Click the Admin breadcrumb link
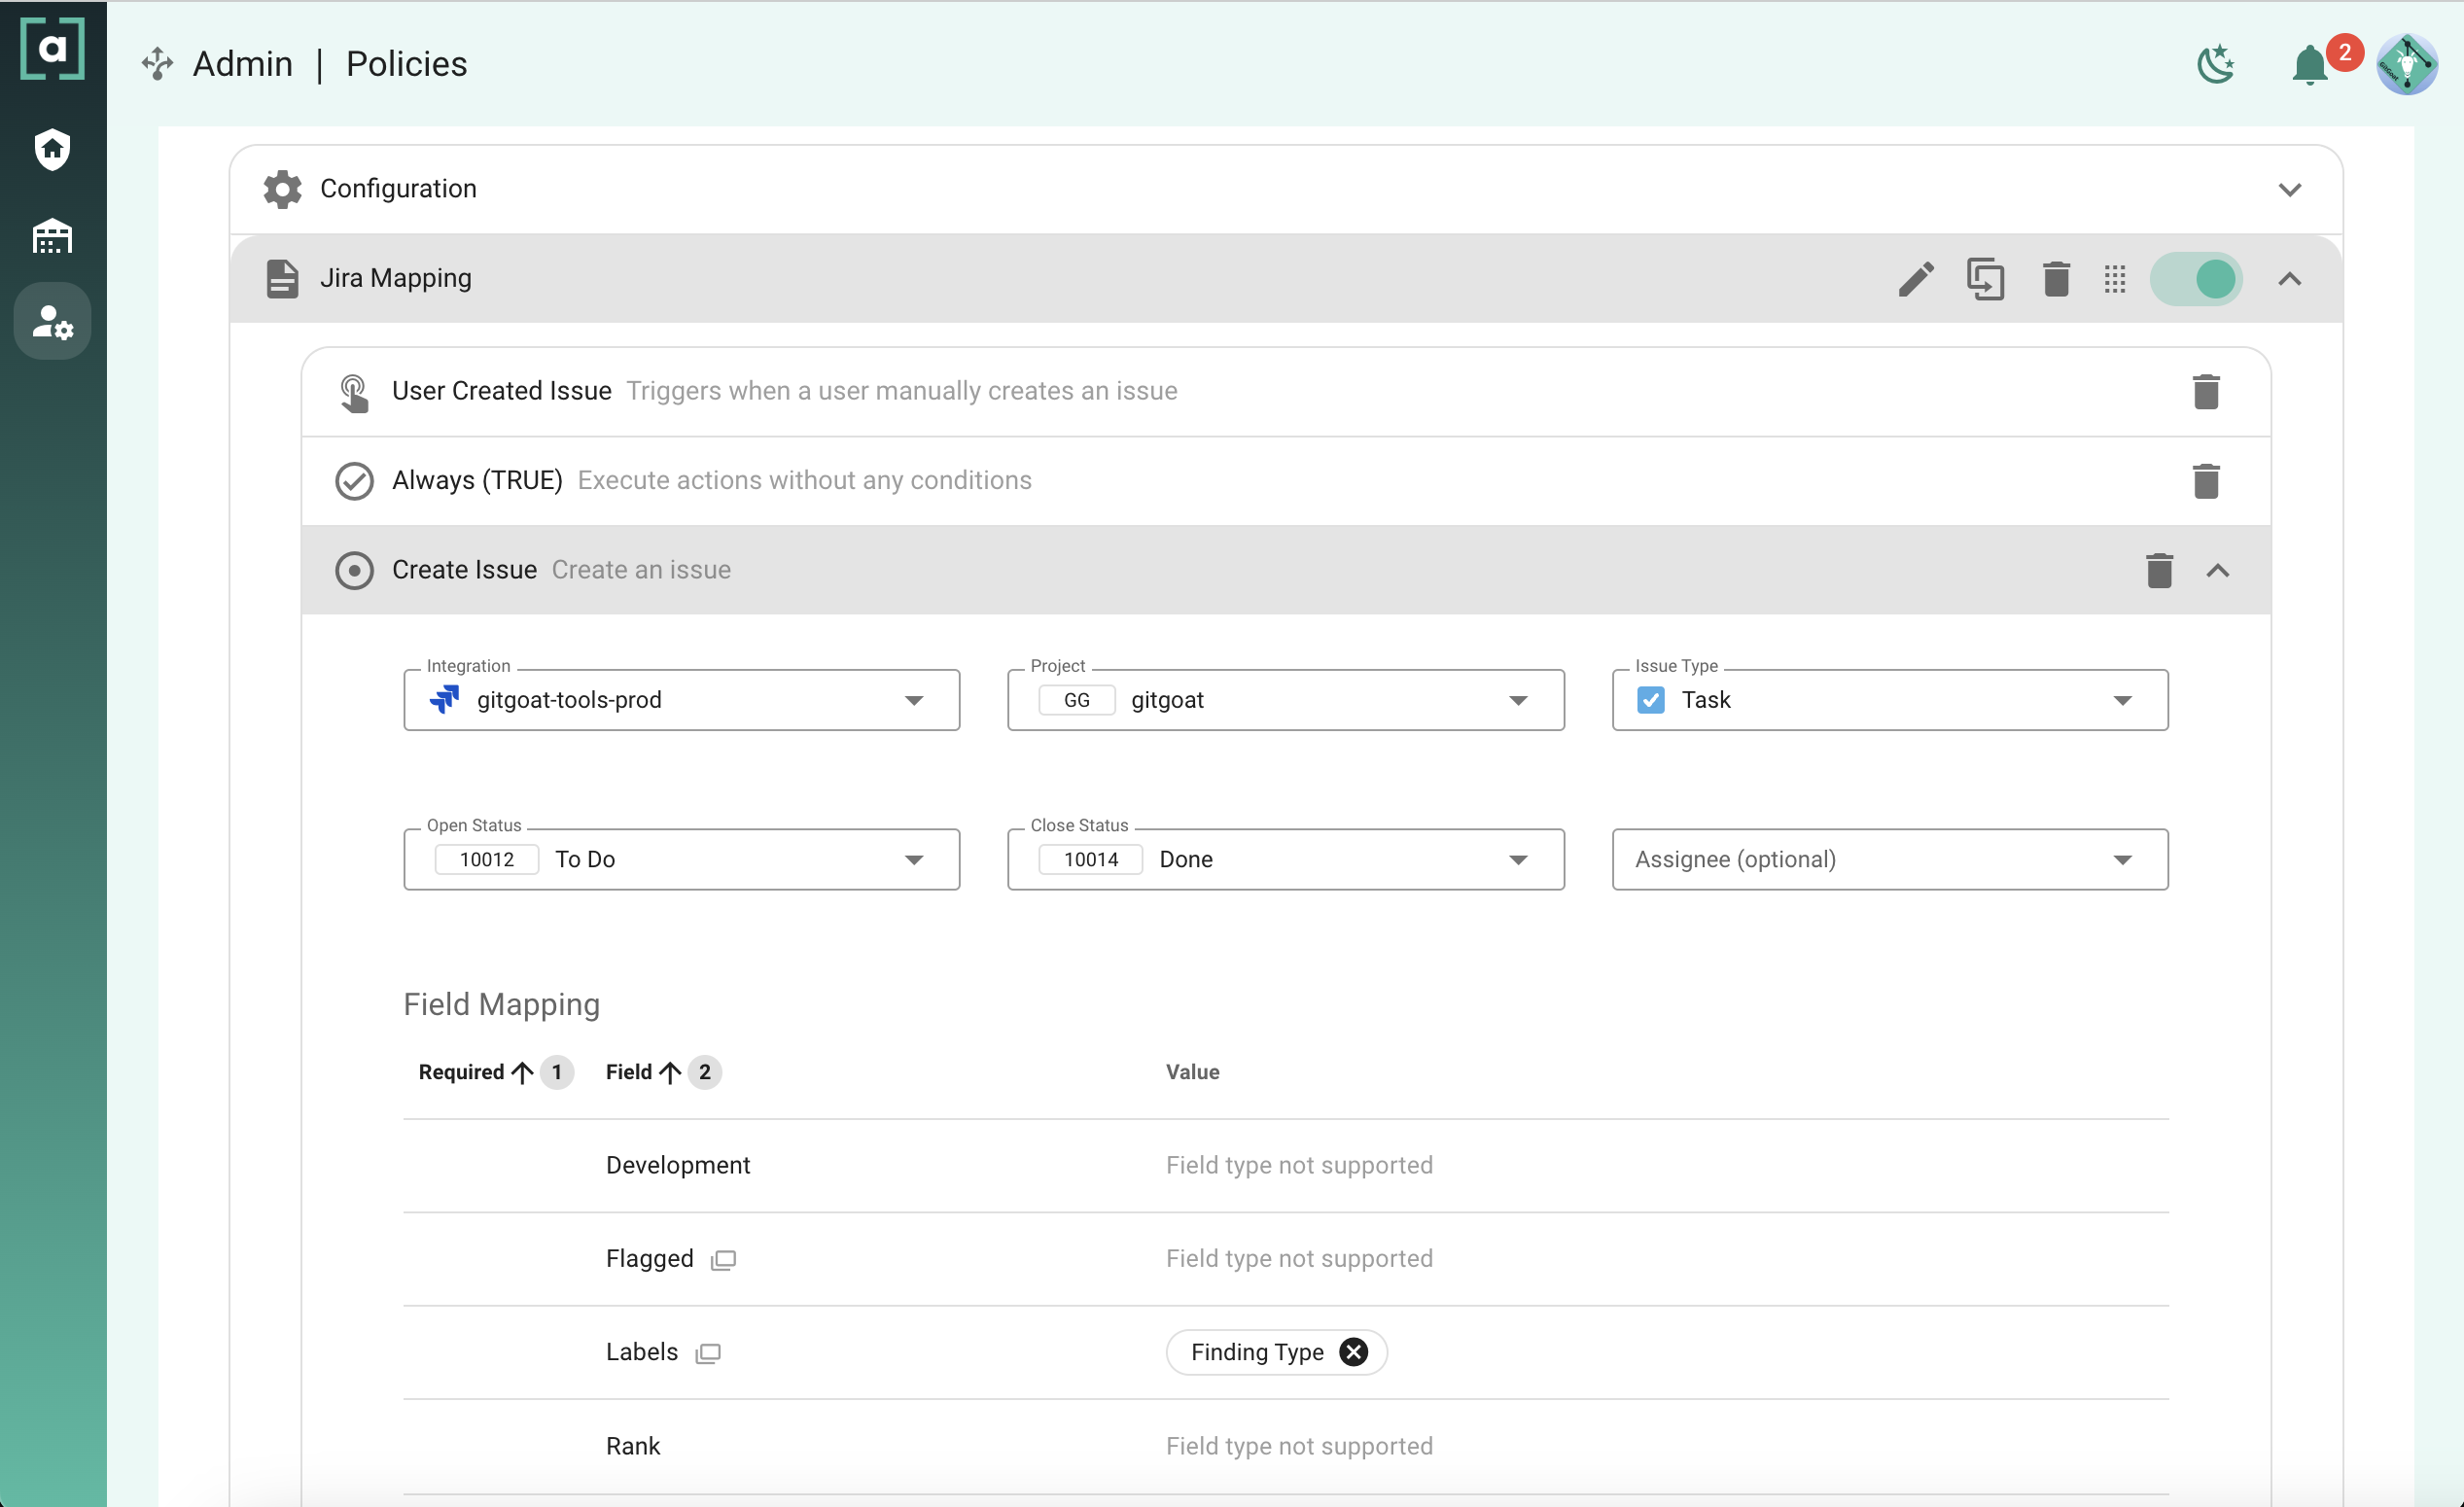 [242, 64]
